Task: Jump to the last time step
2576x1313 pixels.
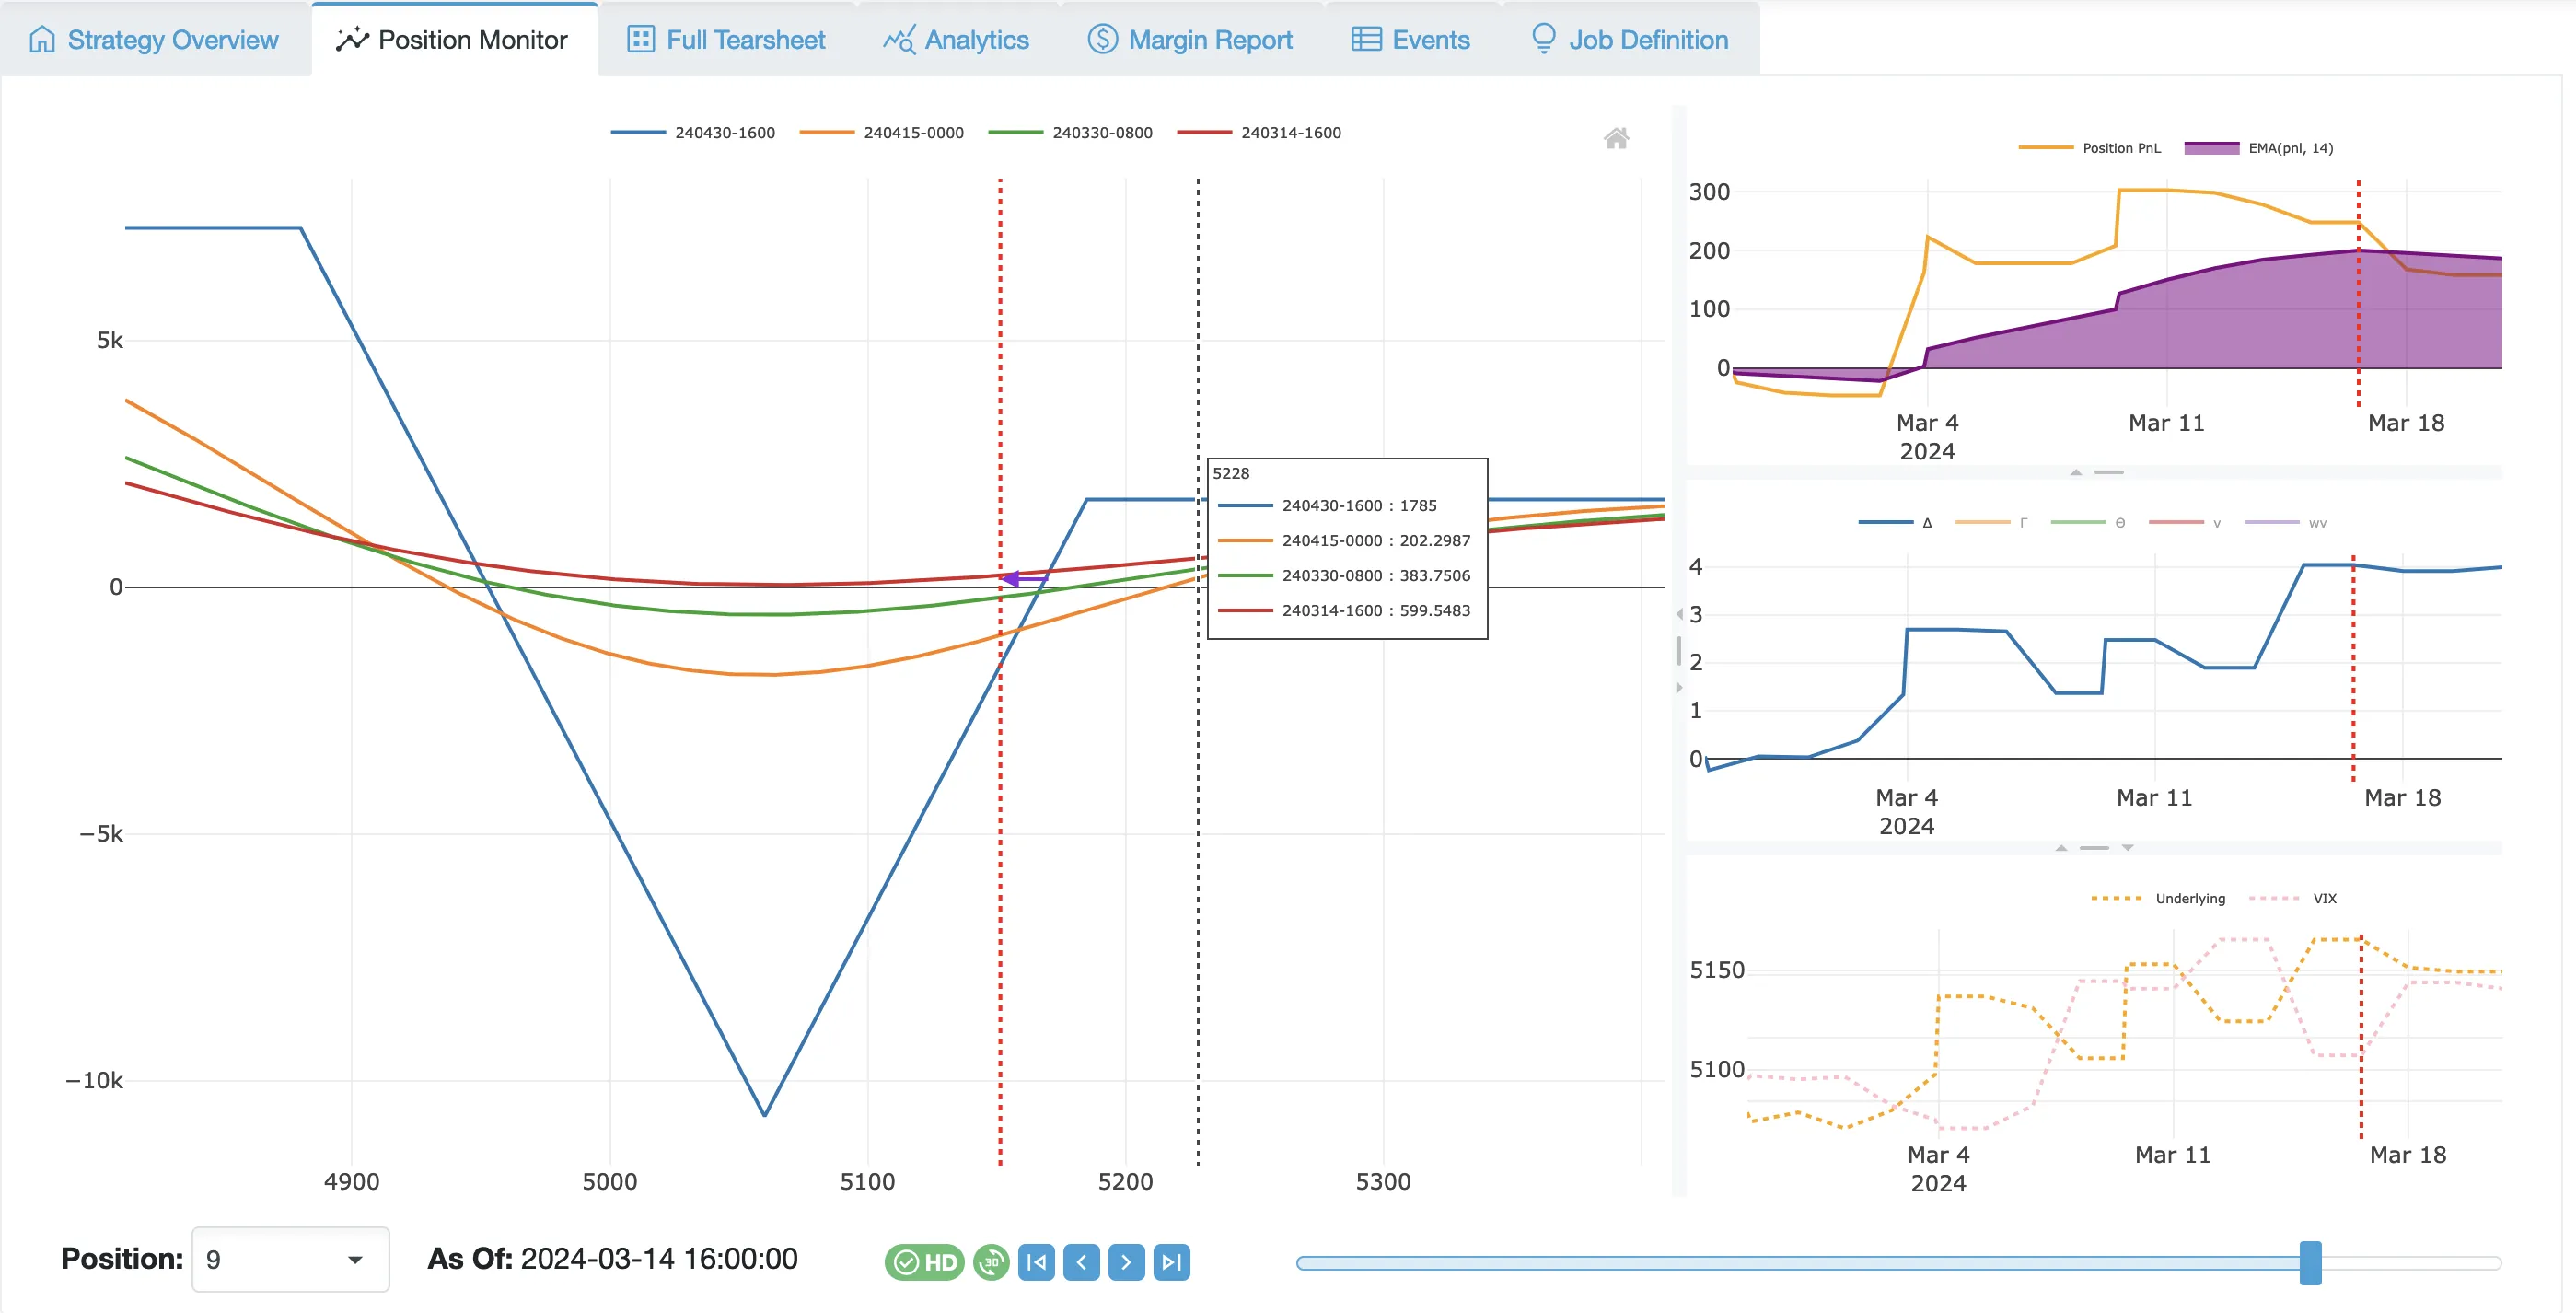Action: tap(1171, 1262)
